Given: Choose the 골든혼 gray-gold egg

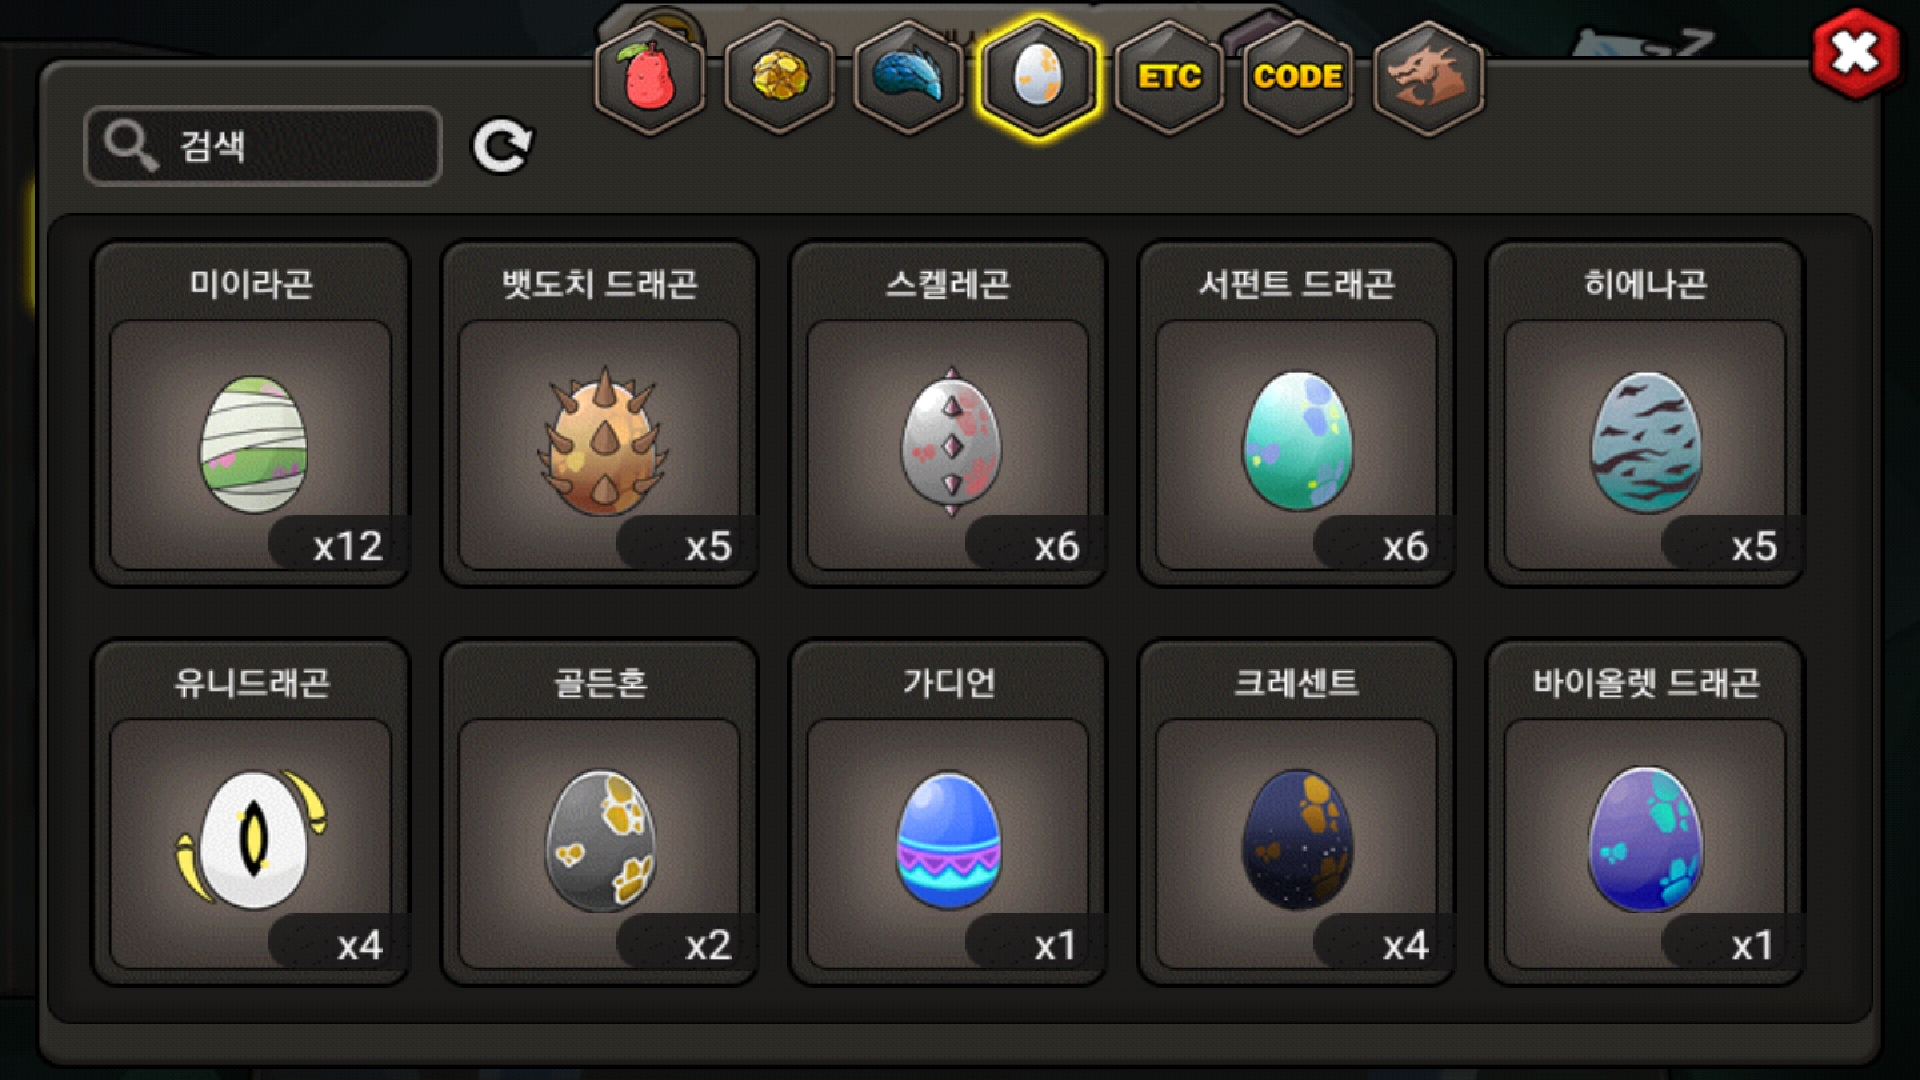Looking at the screenshot, I should [600, 812].
